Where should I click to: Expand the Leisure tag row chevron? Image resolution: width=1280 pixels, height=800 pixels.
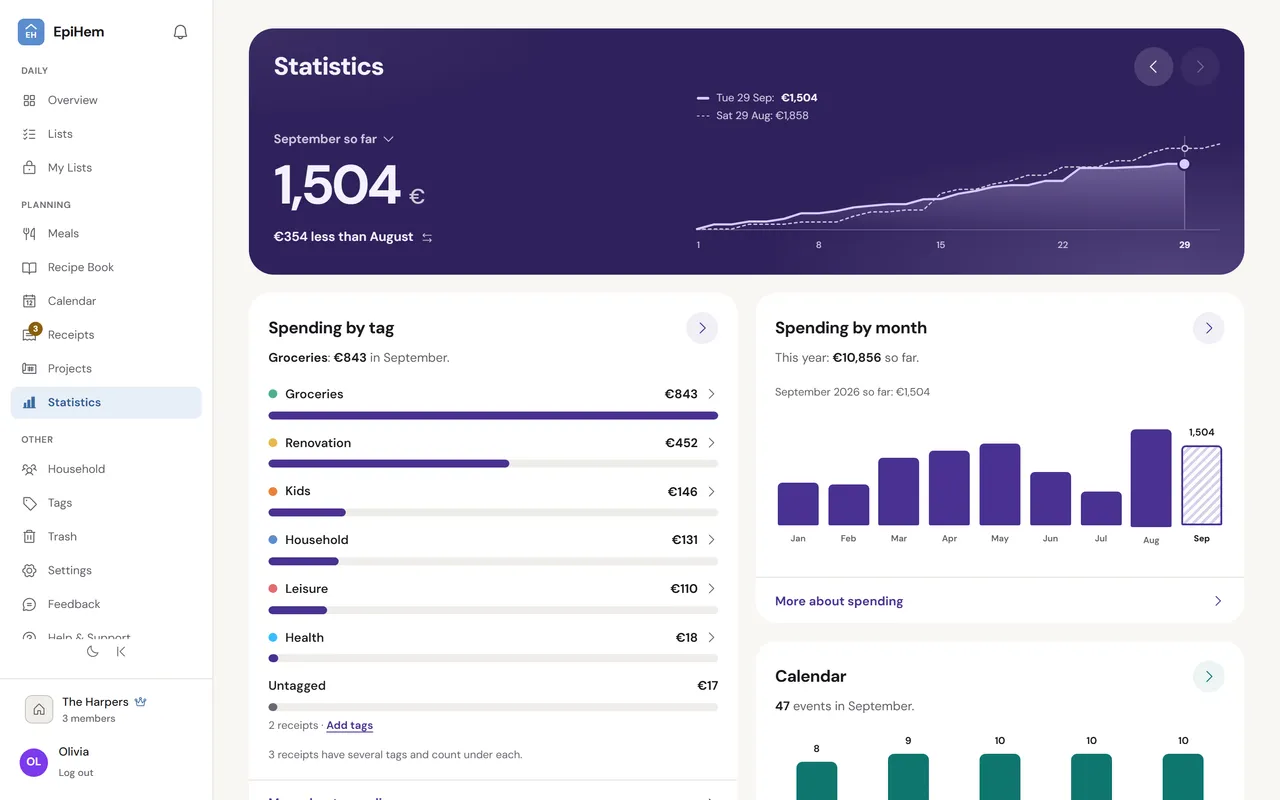pyautogui.click(x=711, y=589)
